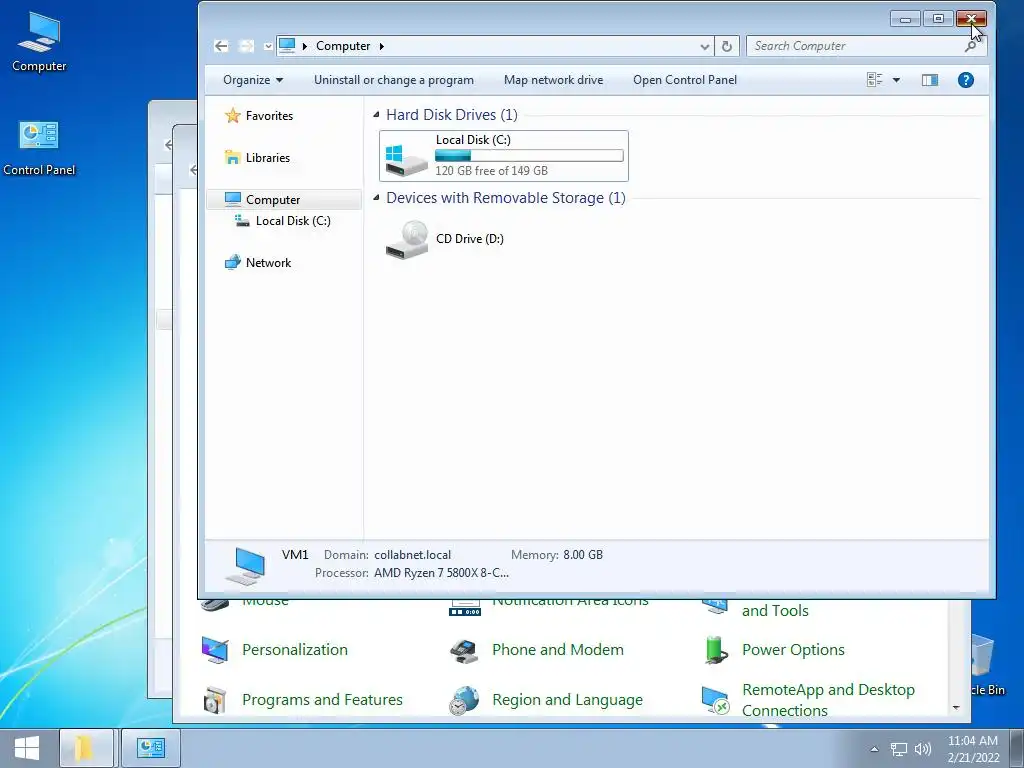Image resolution: width=1024 pixels, height=768 pixels.
Task: Open the Computer desktop icon
Action: (x=39, y=42)
